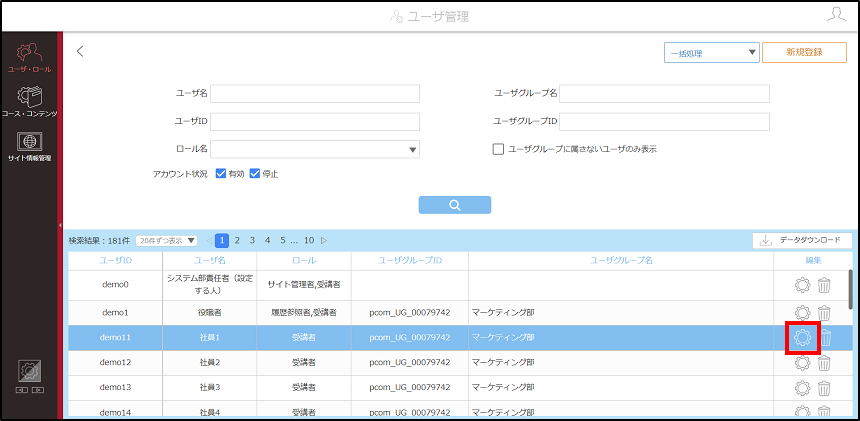Check ユーザグループに属さないユーザのみ表示 checkbox

[498, 149]
